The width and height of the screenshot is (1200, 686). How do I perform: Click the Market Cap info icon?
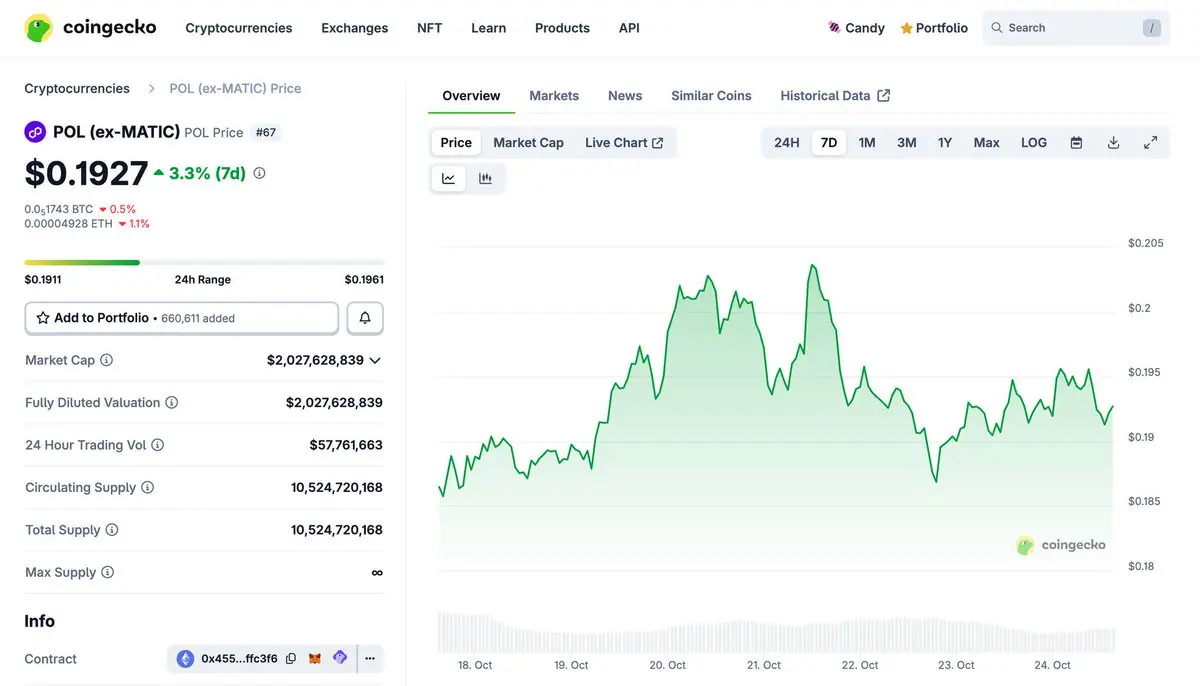107,360
